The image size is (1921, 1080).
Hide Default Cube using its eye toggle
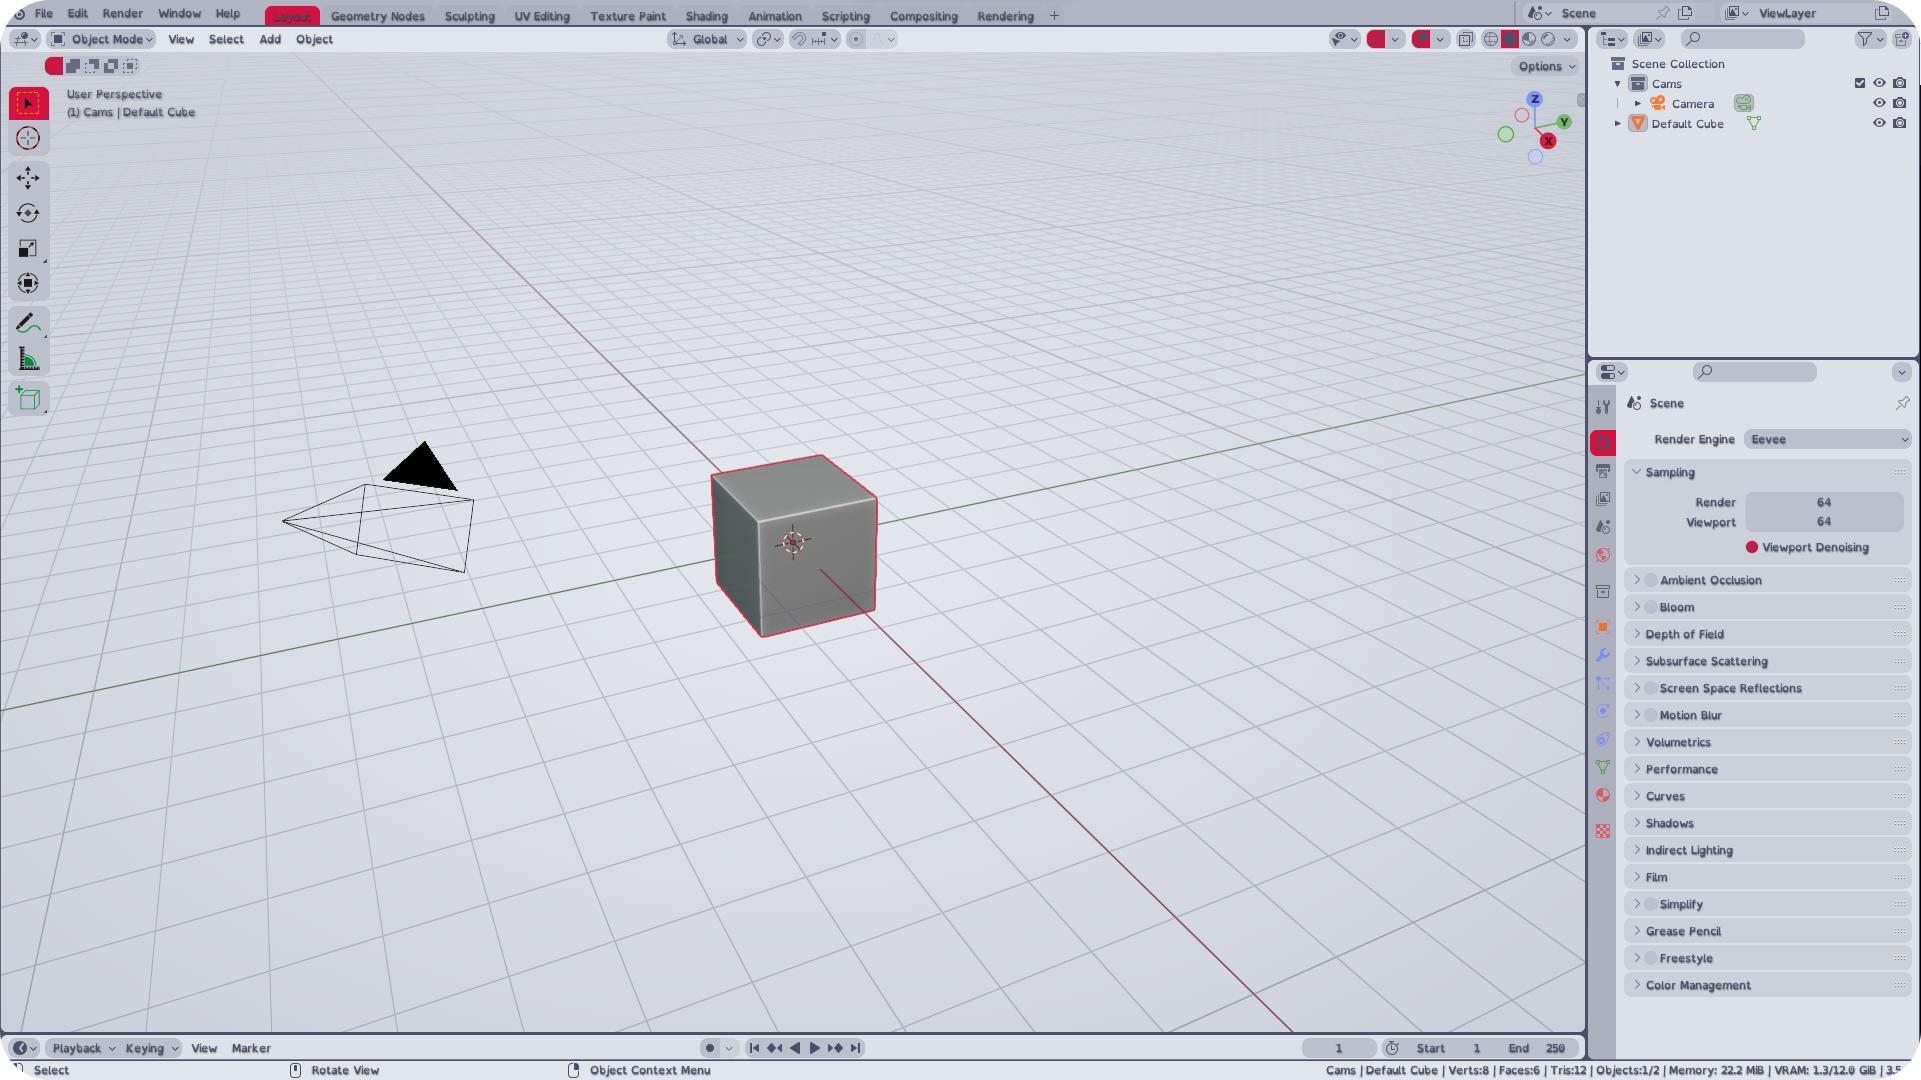pyautogui.click(x=1879, y=123)
